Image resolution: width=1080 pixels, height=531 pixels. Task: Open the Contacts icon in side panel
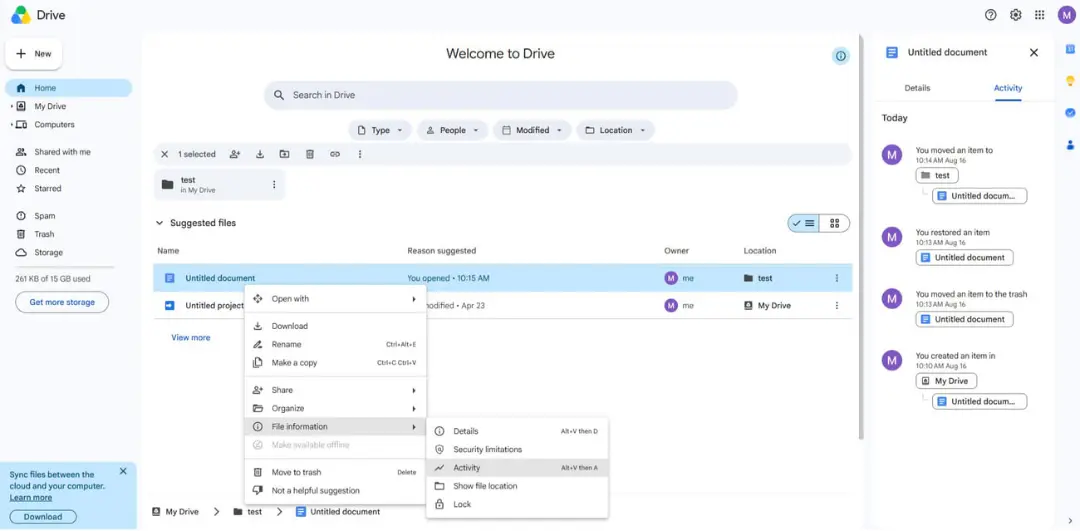[1070, 145]
